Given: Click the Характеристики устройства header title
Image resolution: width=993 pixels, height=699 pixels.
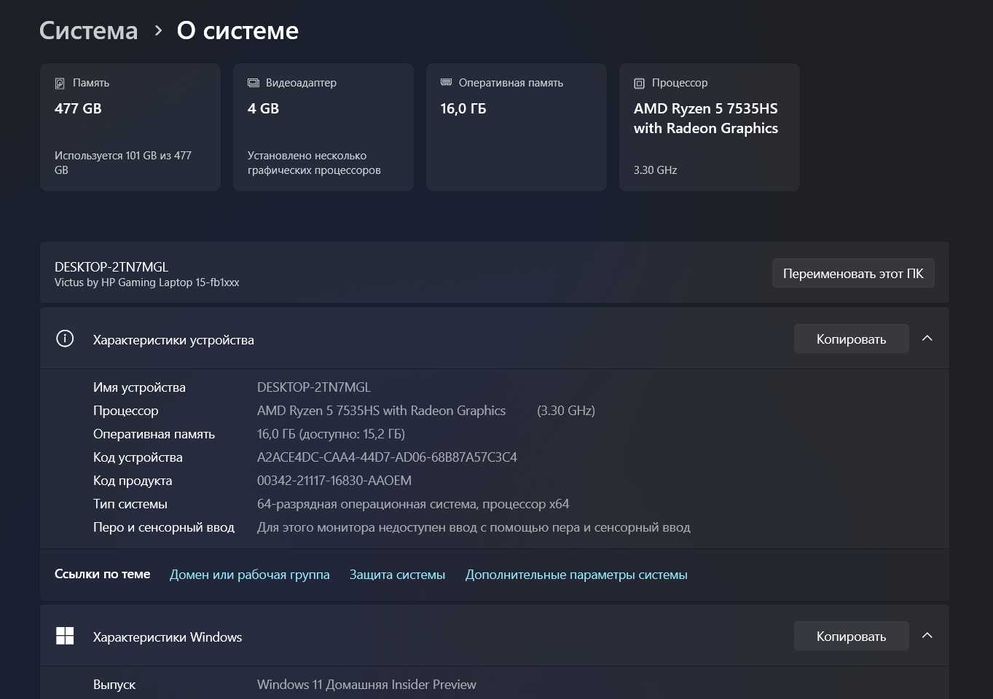Looking at the screenshot, I should click(x=174, y=340).
